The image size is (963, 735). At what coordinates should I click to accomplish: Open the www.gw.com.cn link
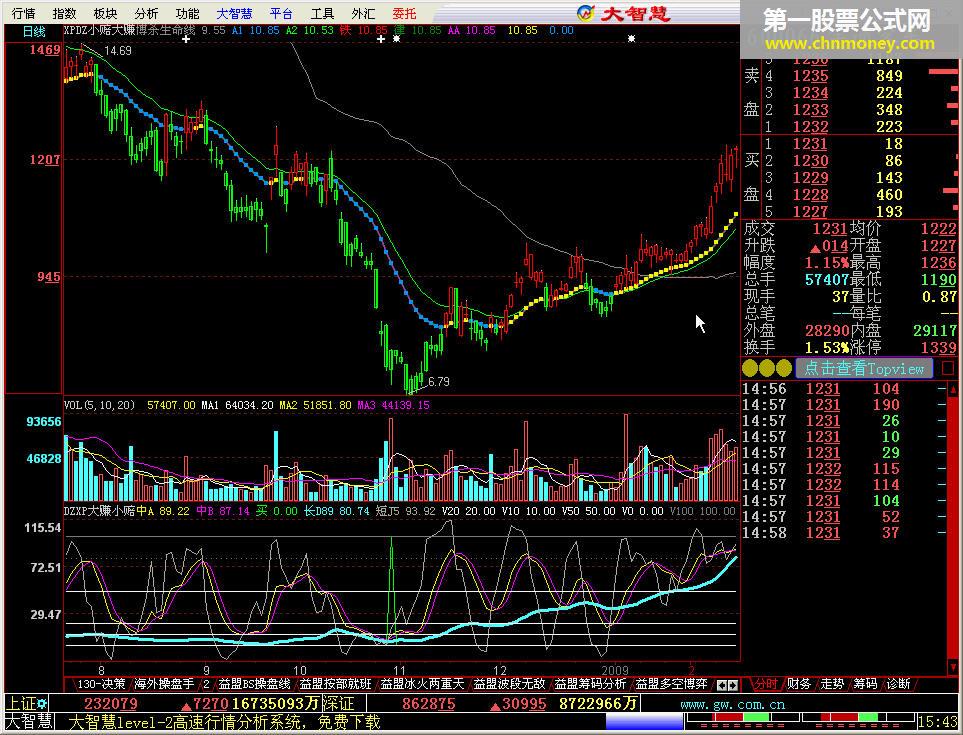pos(733,704)
